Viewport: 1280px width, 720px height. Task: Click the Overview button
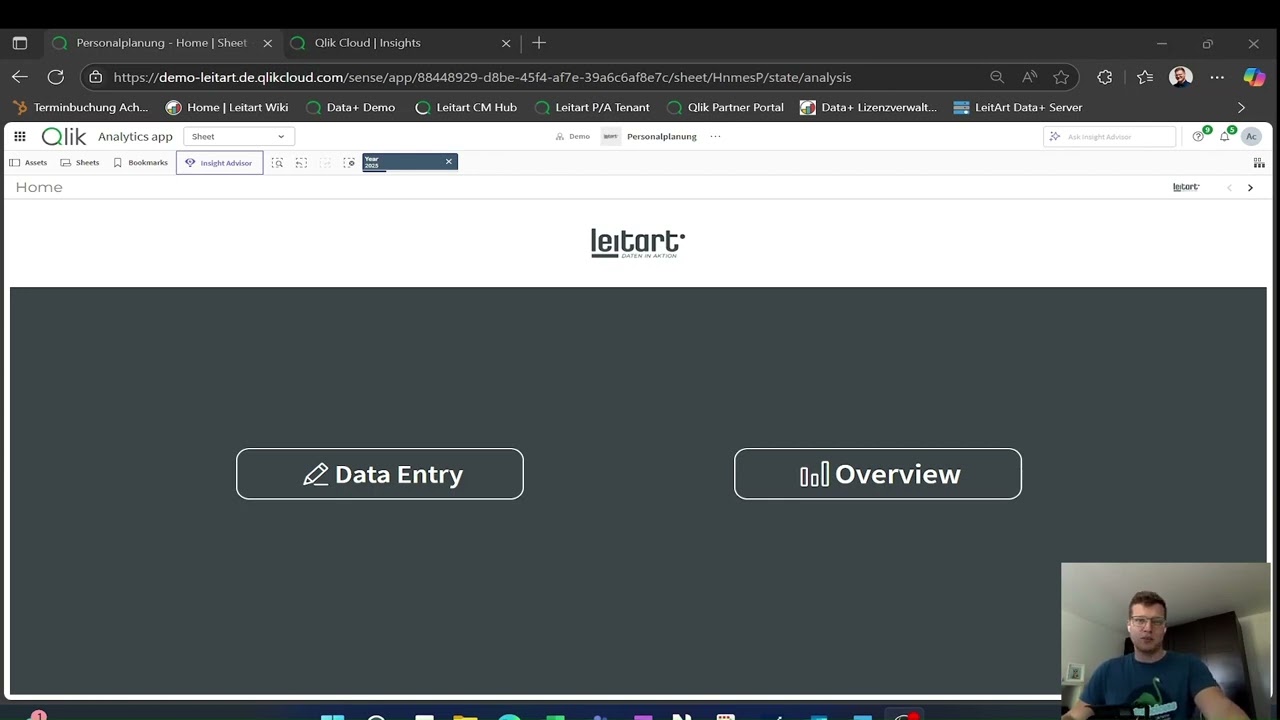click(x=878, y=474)
